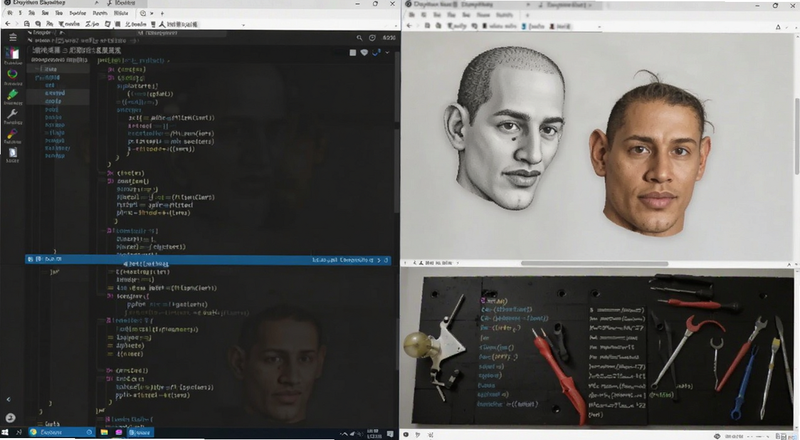
Task: Switch to the browser item on the taskbar
Action: [61, 432]
